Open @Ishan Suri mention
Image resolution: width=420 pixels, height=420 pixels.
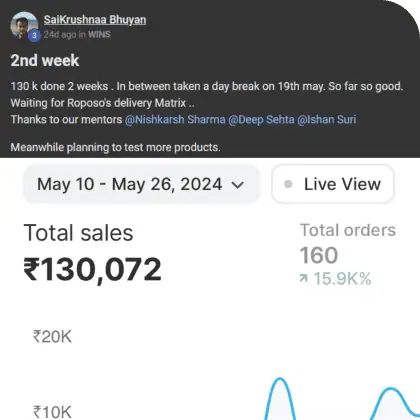click(327, 119)
